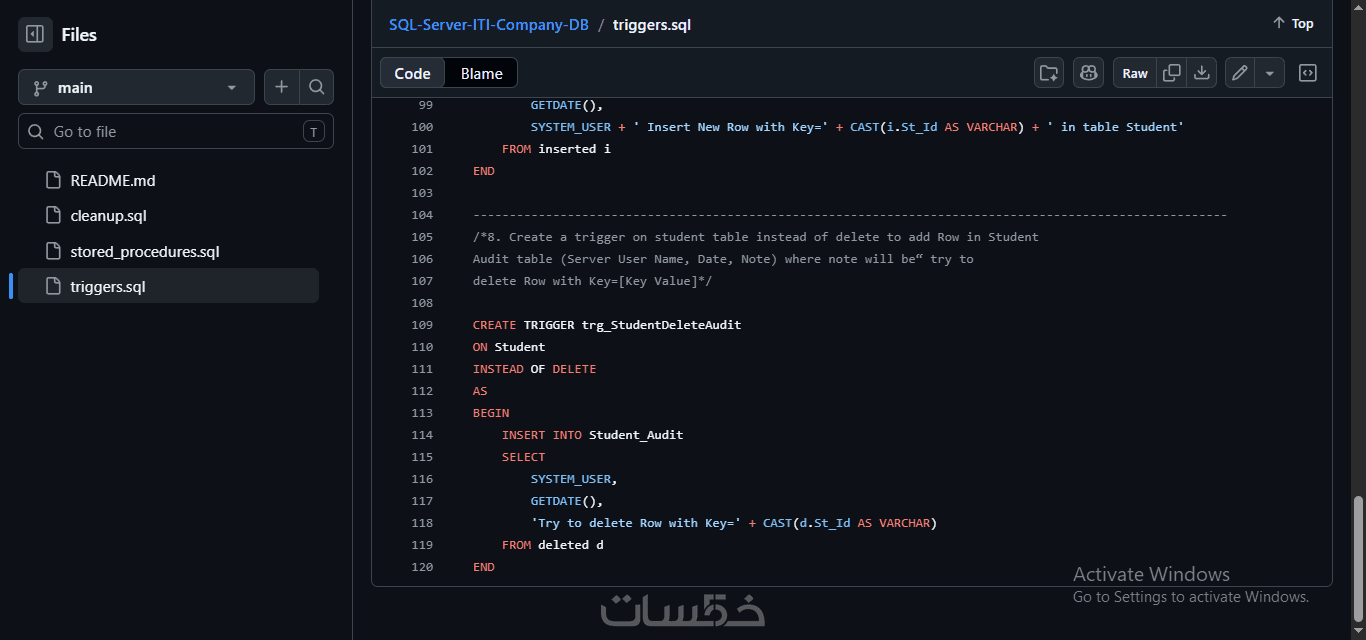The image size is (1366, 640).
Task: Click the folder sparkle icon in toolbar
Action: coord(1049,73)
